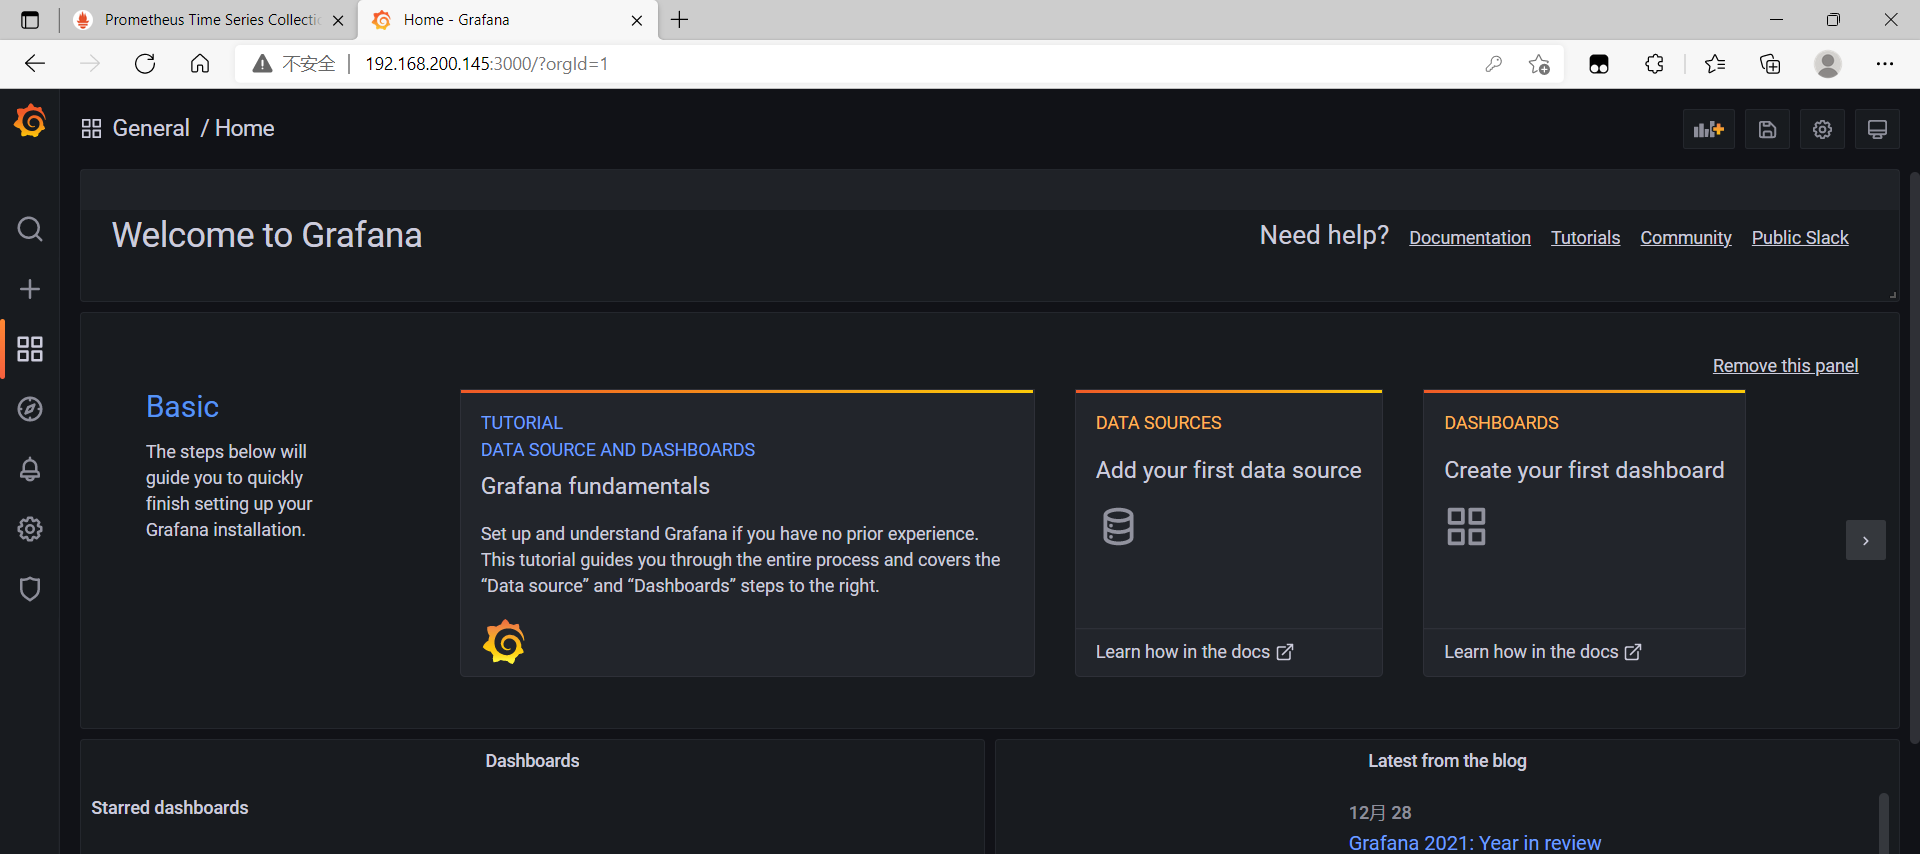Open the Favorites list icon

(1715, 64)
